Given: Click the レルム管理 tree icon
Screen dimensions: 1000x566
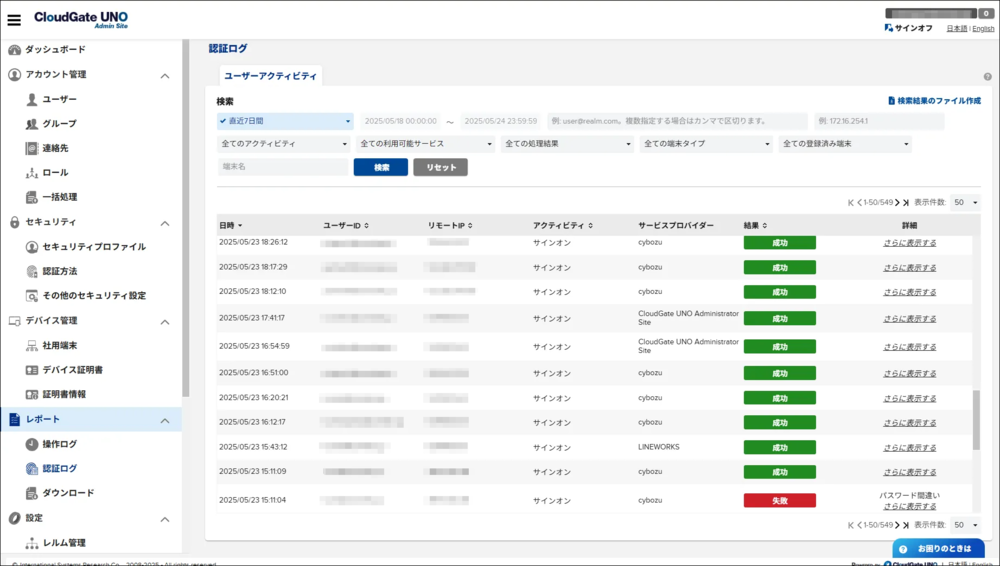Looking at the screenshot, I should click(x=32, y=543).
